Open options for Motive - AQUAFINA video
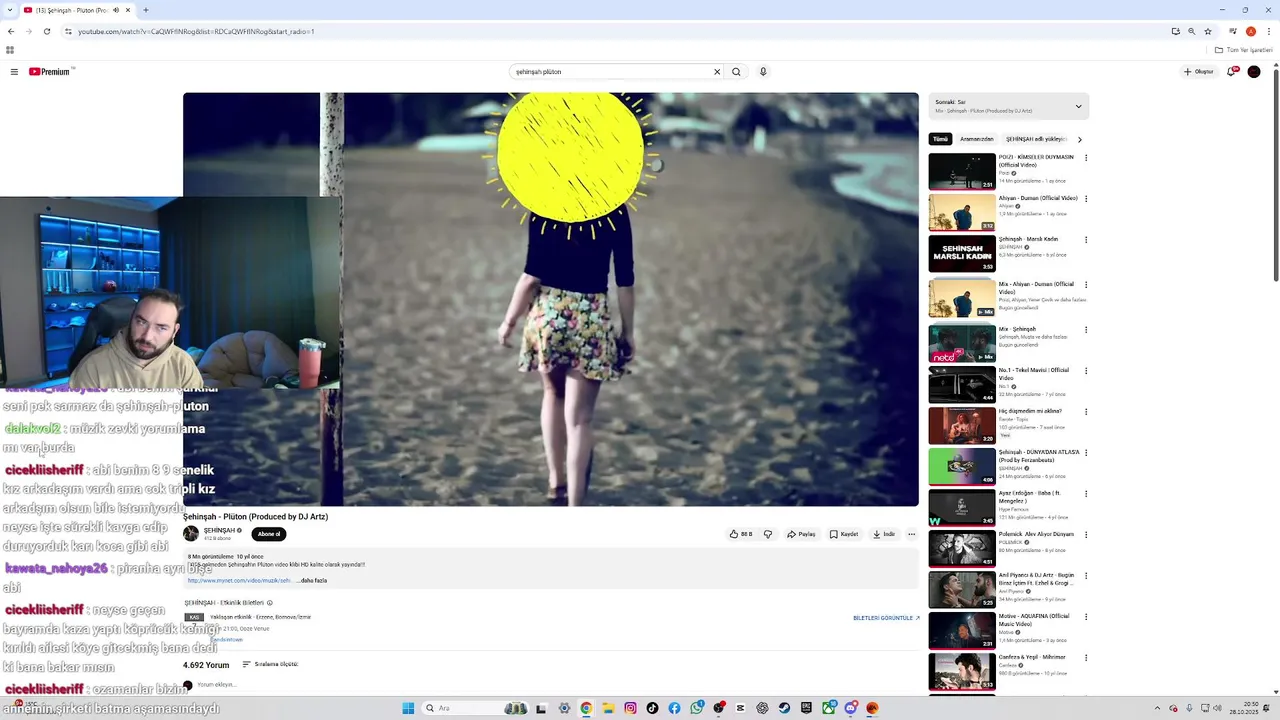The width and height of the screenshot is (1280, 720). 1086,617
